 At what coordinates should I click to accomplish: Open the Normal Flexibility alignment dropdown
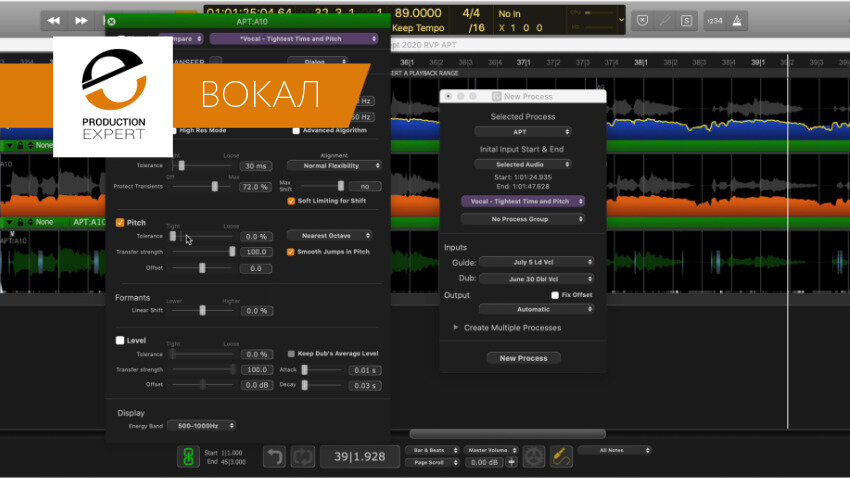334,166
